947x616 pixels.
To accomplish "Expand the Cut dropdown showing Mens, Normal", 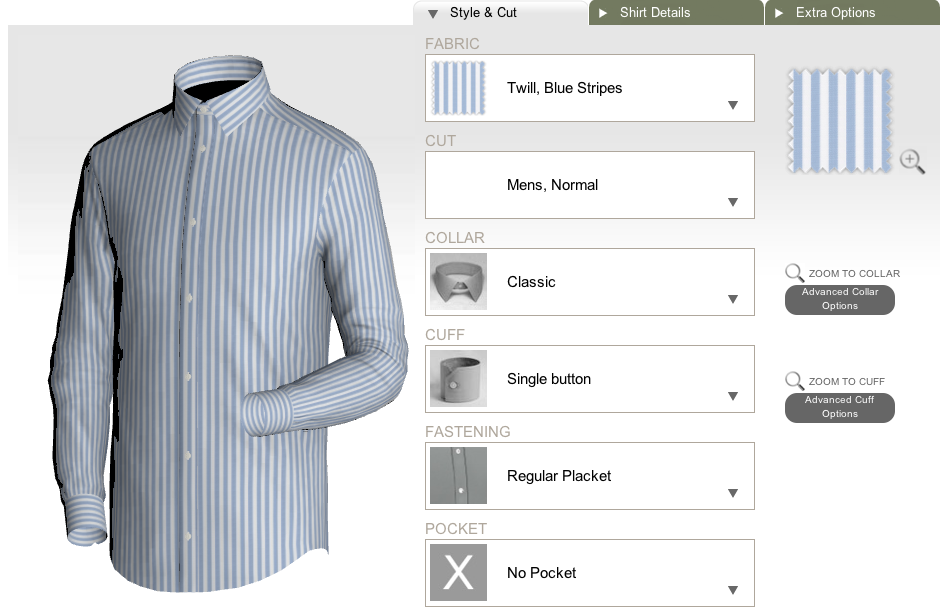I will click(x=732, y=202).
